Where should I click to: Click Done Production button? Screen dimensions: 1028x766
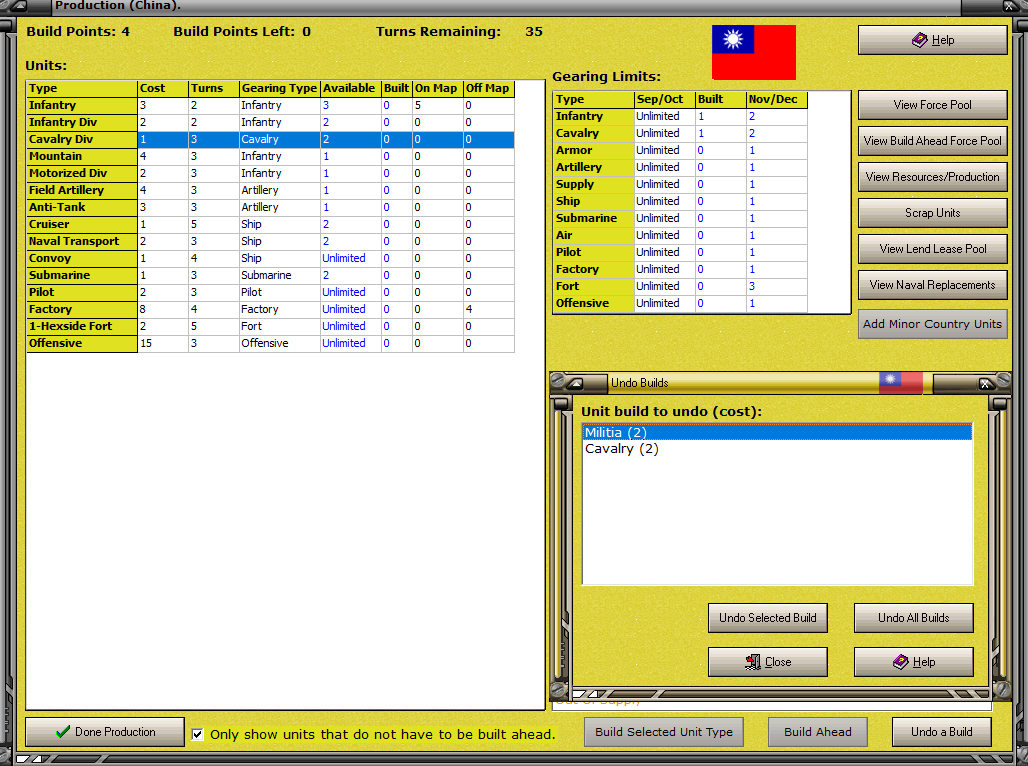105,732
